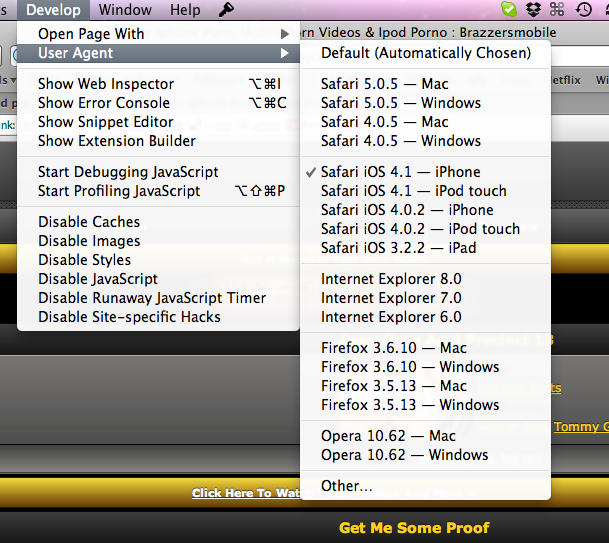Viewport: 609px width, 543px height.
Task: Select Internet Explorer 8.0 user agent
Action: (x=391, y=279)
